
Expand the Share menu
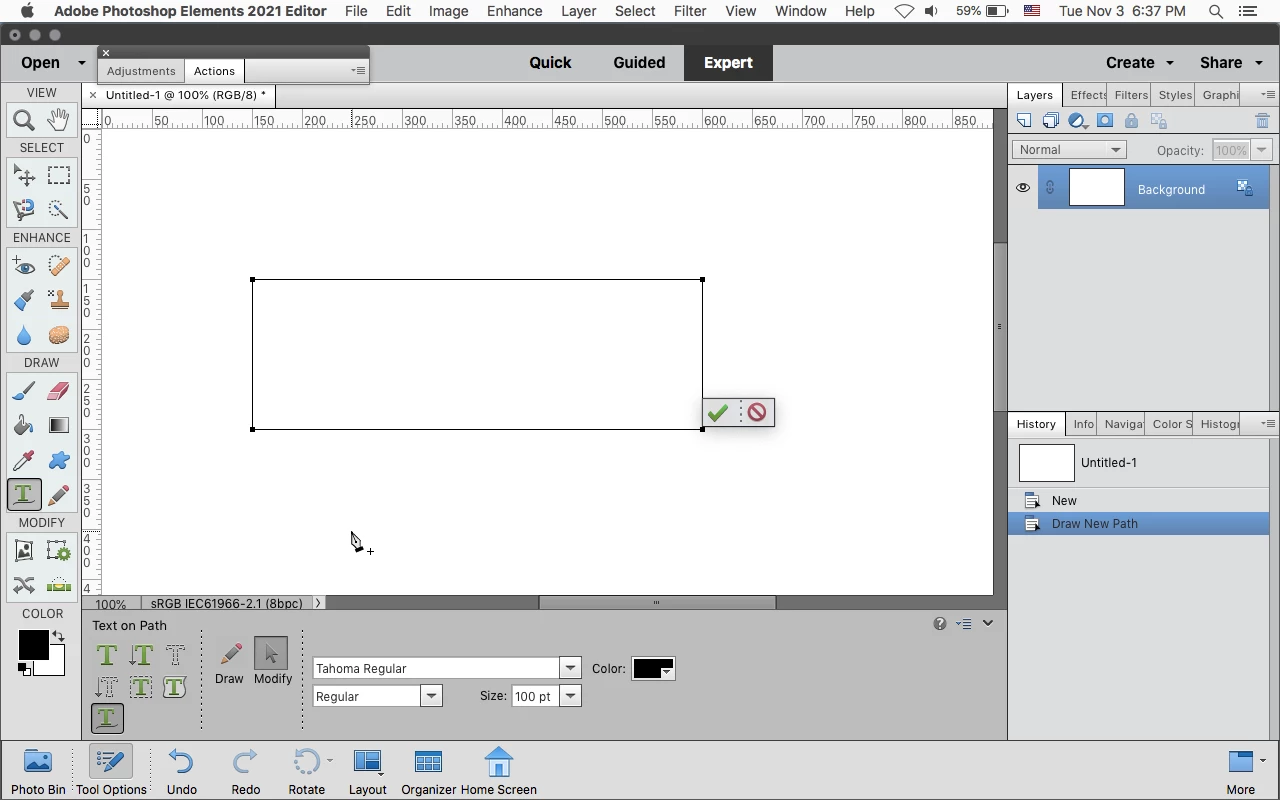point(1231,62)
